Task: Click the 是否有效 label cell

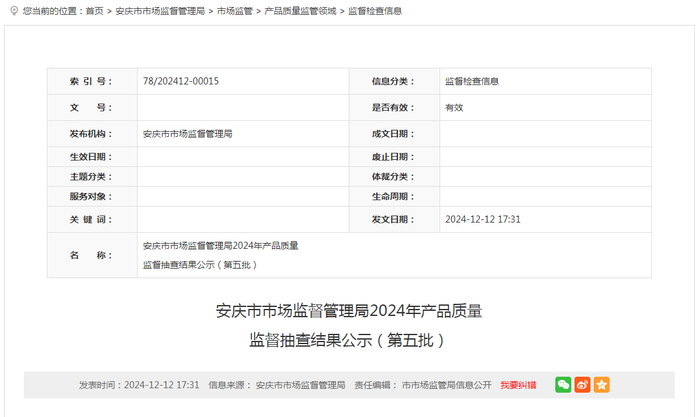Action: coord(395,108)
